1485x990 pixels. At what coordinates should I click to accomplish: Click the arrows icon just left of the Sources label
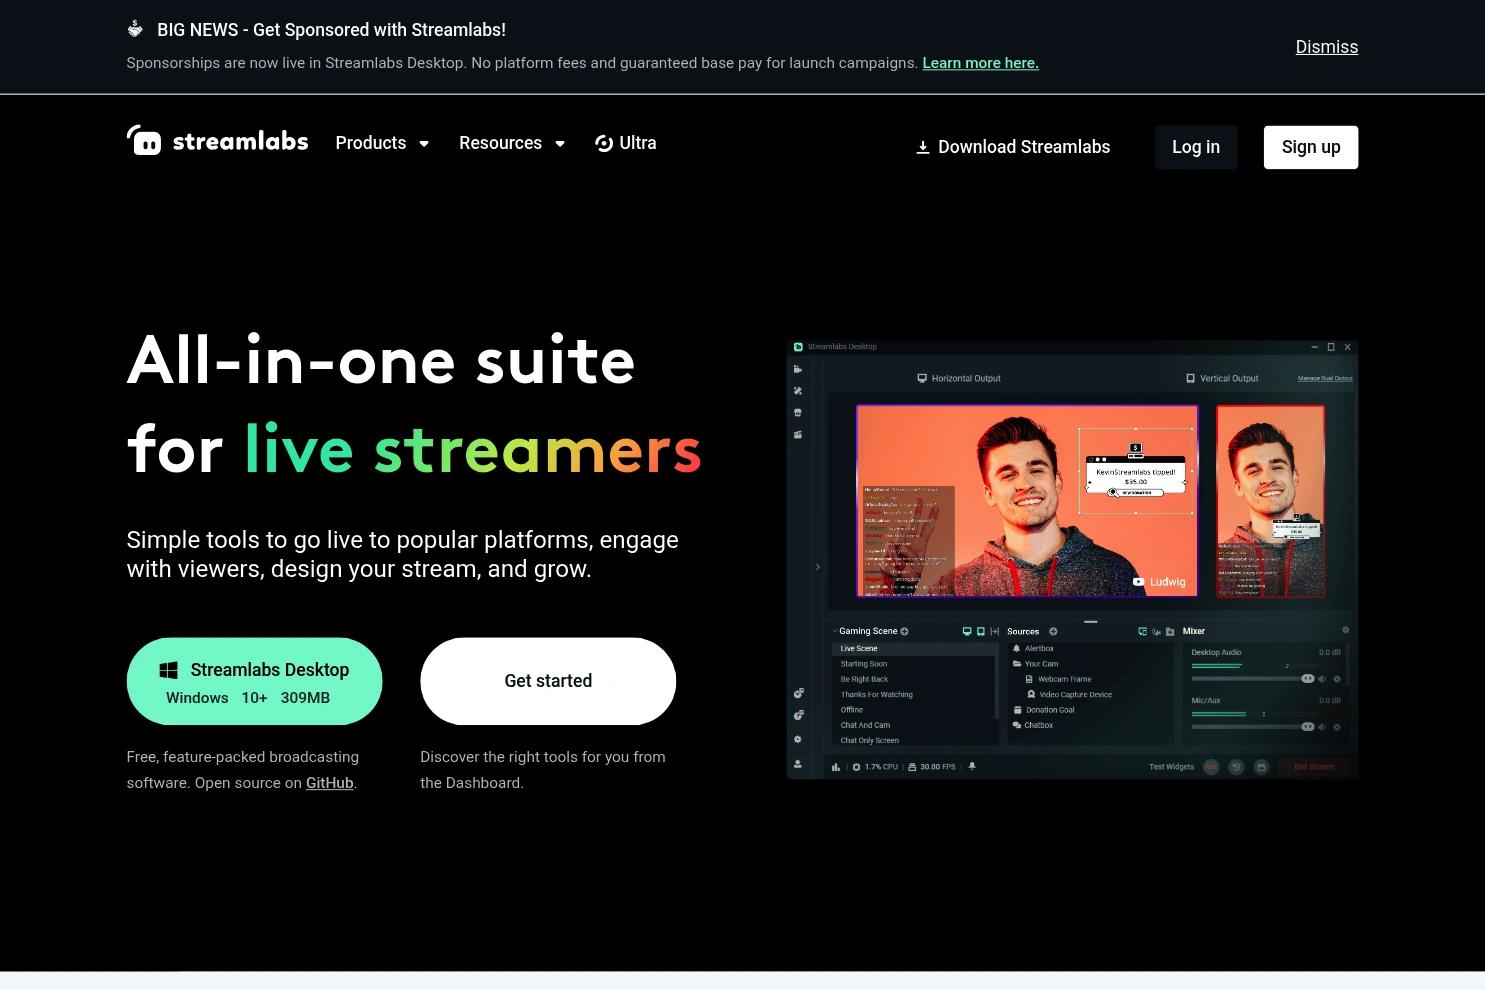[x=994, y=631]
